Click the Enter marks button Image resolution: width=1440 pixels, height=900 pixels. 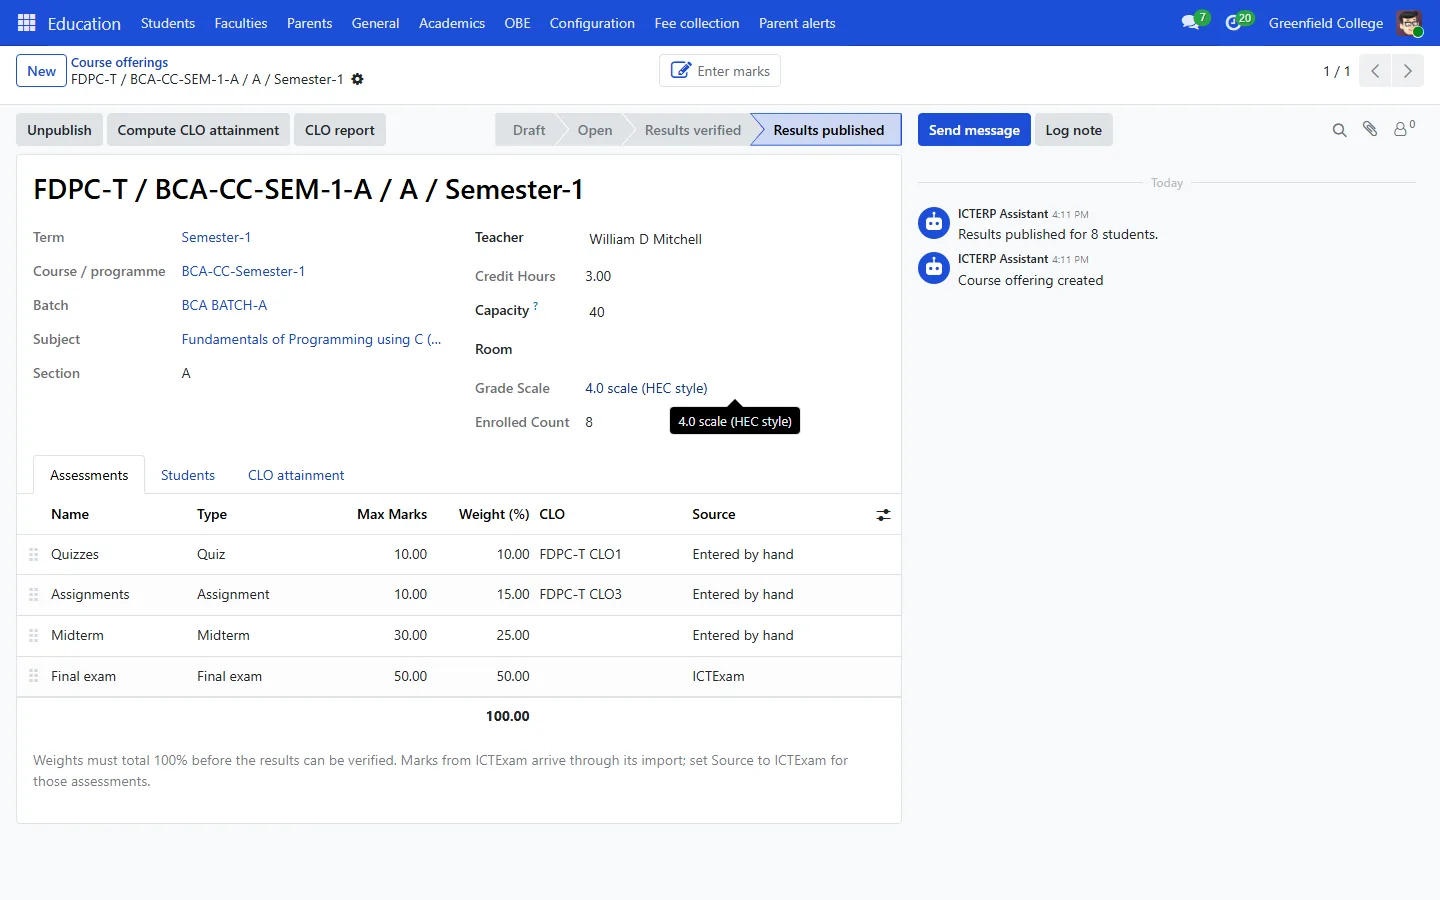click(720, 71)
